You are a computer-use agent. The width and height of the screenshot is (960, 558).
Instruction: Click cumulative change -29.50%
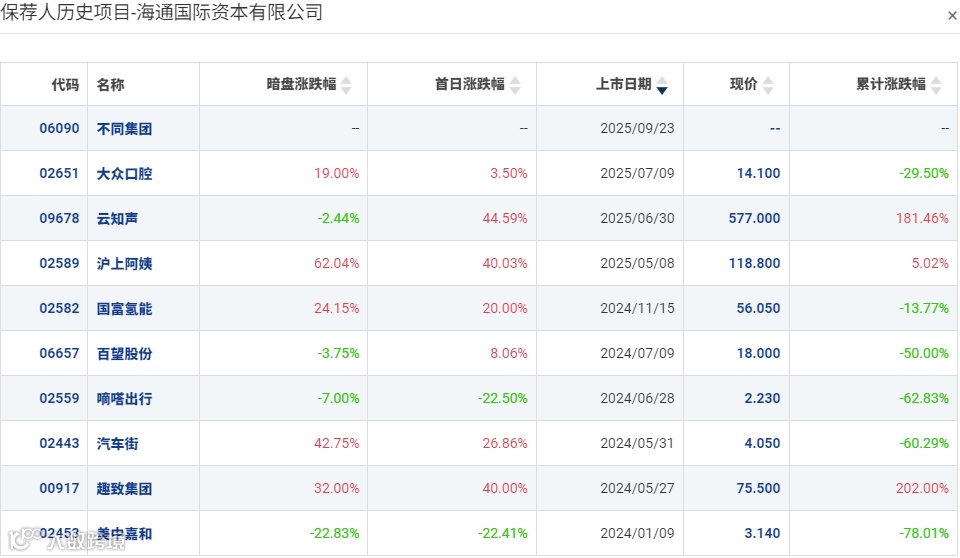click(x=924, y=173)
